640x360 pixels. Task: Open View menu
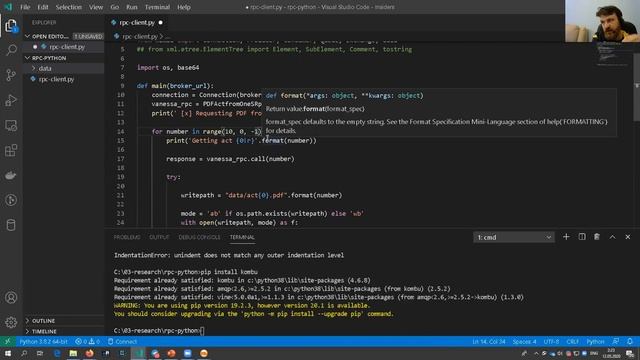[96, 7]
